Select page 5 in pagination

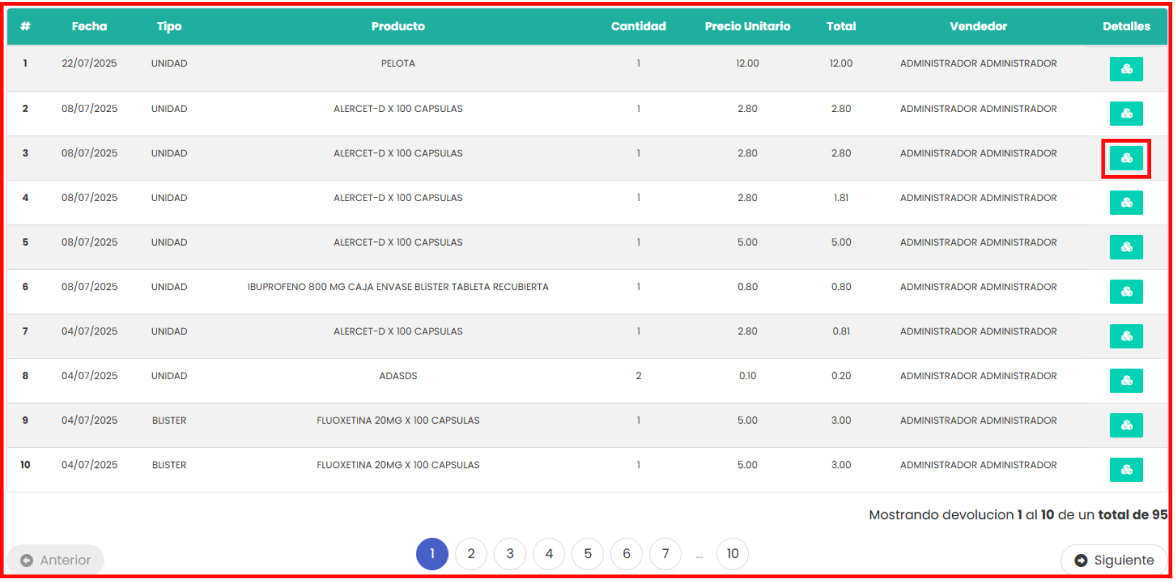pyautogui.click(x=587, y=554)
